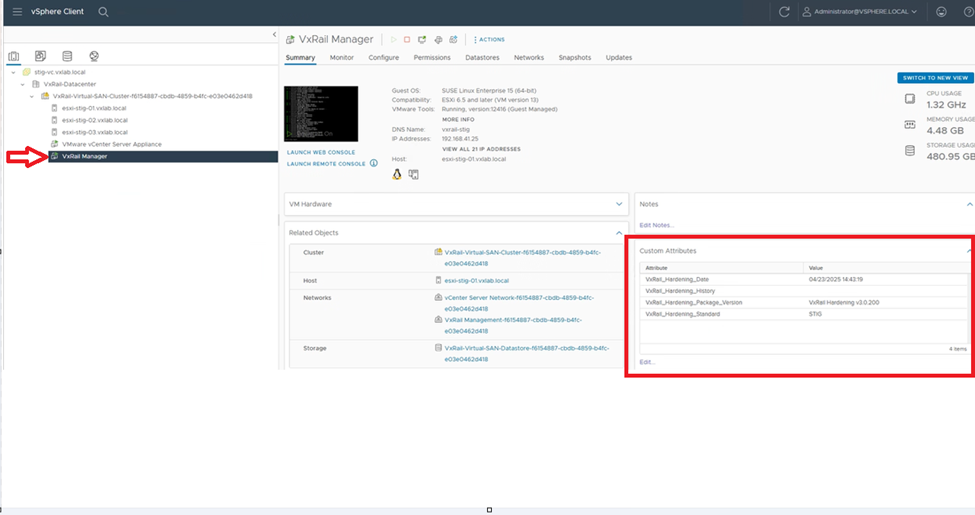The height and width of the screenshot is (515, 975).
Task: Click the Edit Settings toolbar icon
Action: 438,39
